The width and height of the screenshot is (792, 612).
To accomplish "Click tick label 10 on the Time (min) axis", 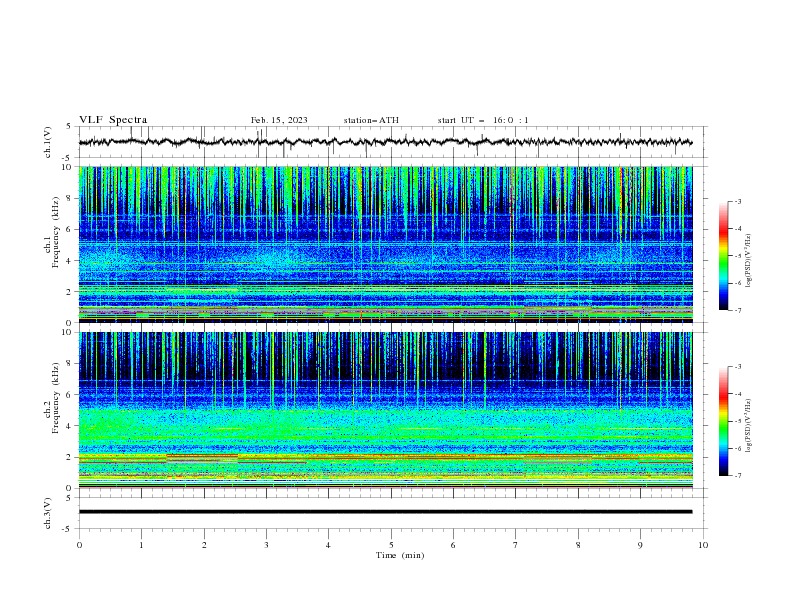I will pyautogui.click(x=703, y=545).
